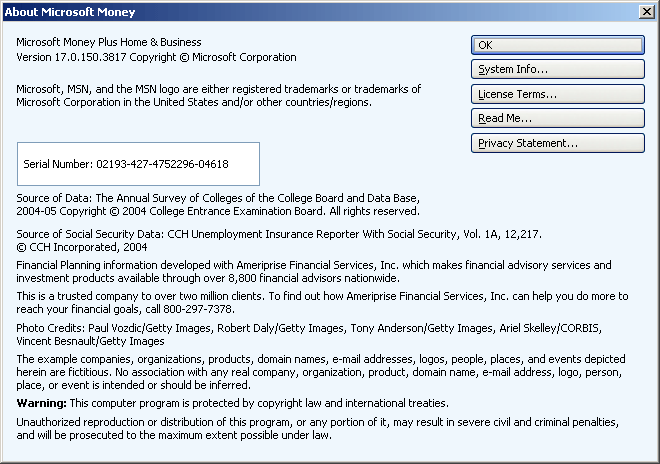Viewport: 660px width, 464px height.
Task: Click the 'Unauthorized reproduction' paragraph first line
Action: [x=317, y=422]
